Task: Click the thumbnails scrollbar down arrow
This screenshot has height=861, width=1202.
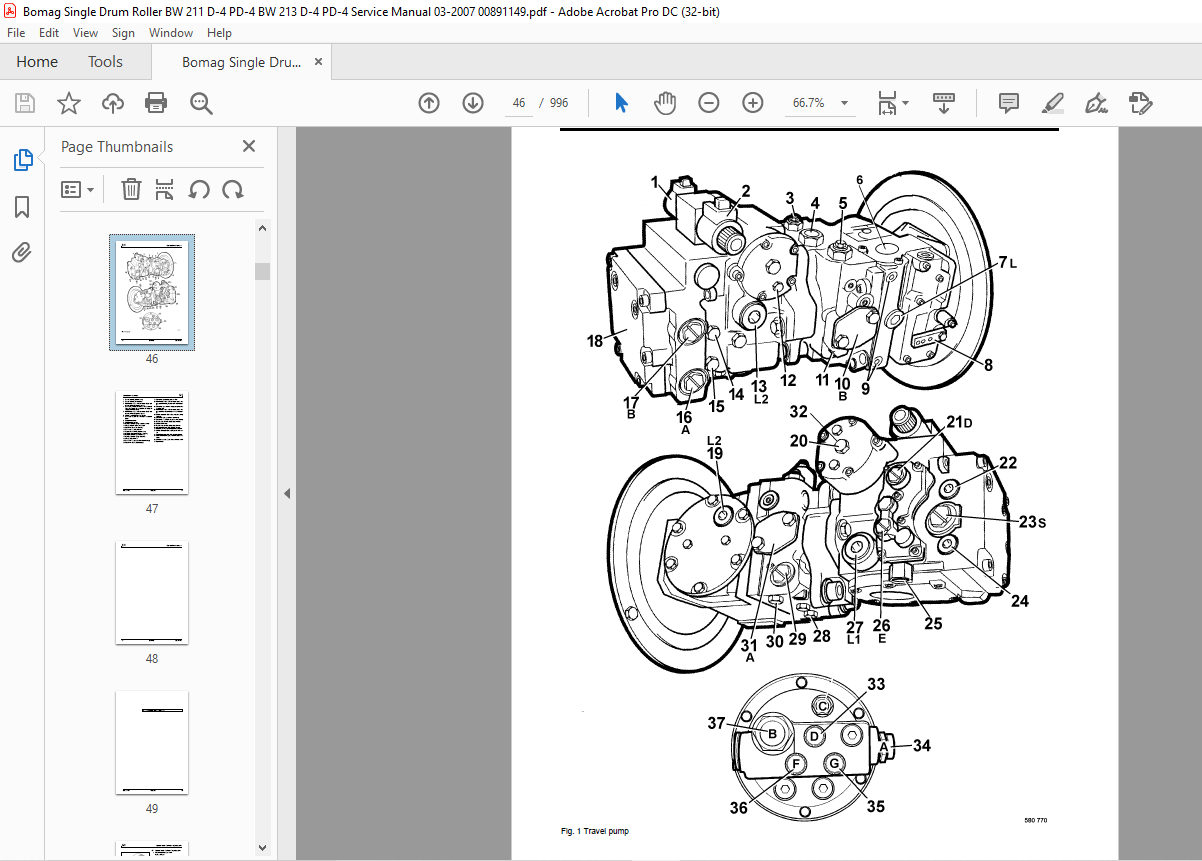Action: (262, 848)
